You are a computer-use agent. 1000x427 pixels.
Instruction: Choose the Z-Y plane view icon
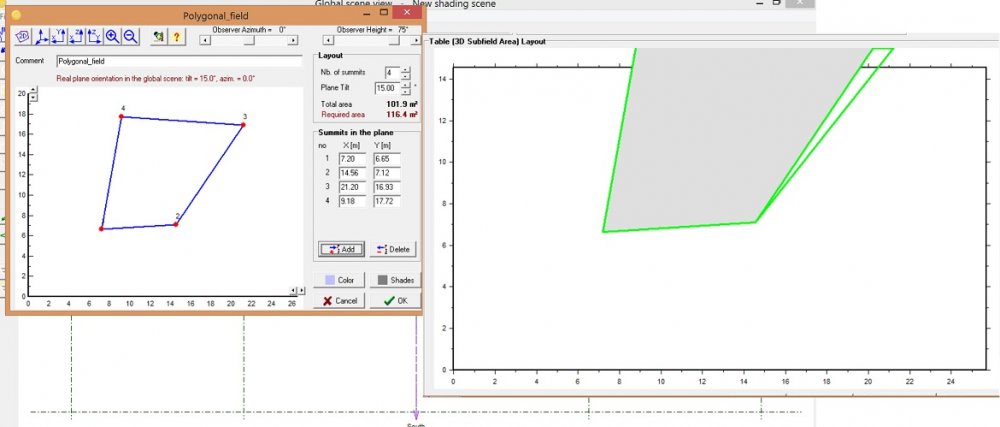point(94,36)
